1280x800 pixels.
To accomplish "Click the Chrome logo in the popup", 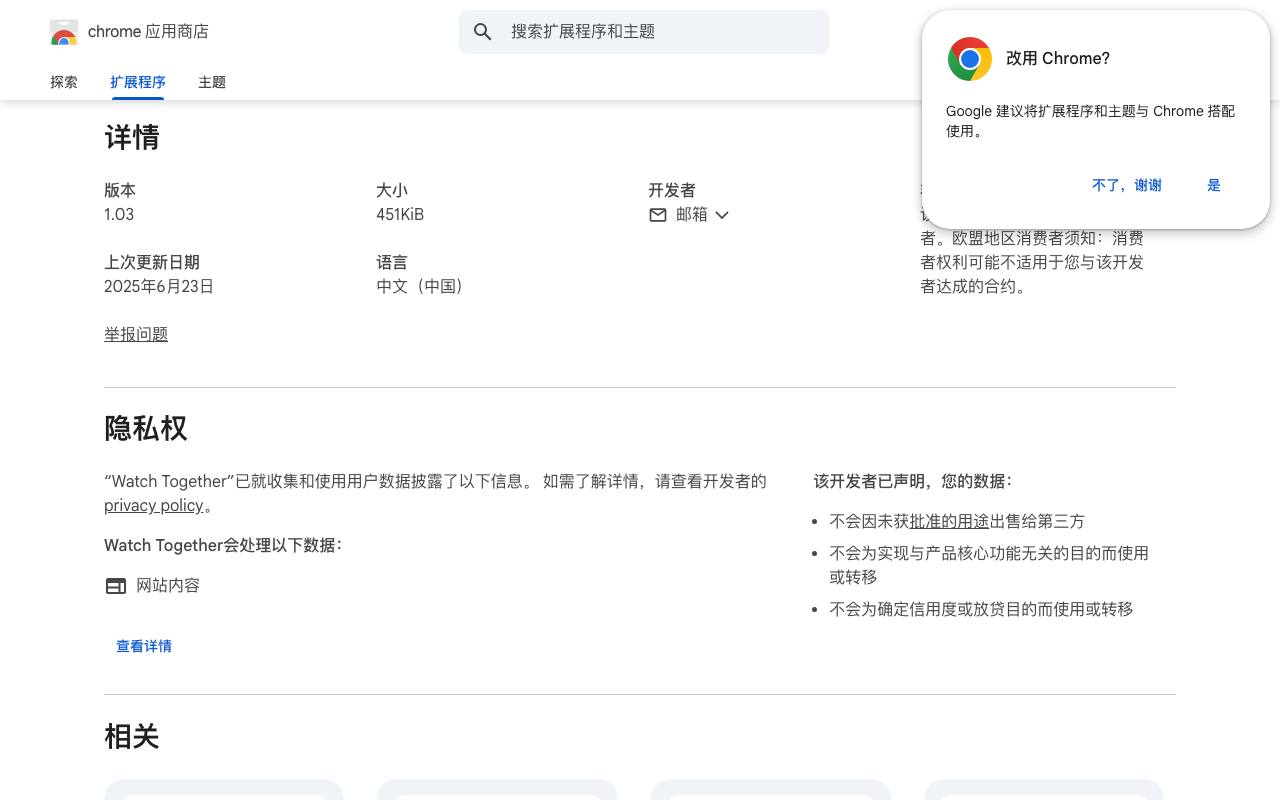I will point(970,59).
